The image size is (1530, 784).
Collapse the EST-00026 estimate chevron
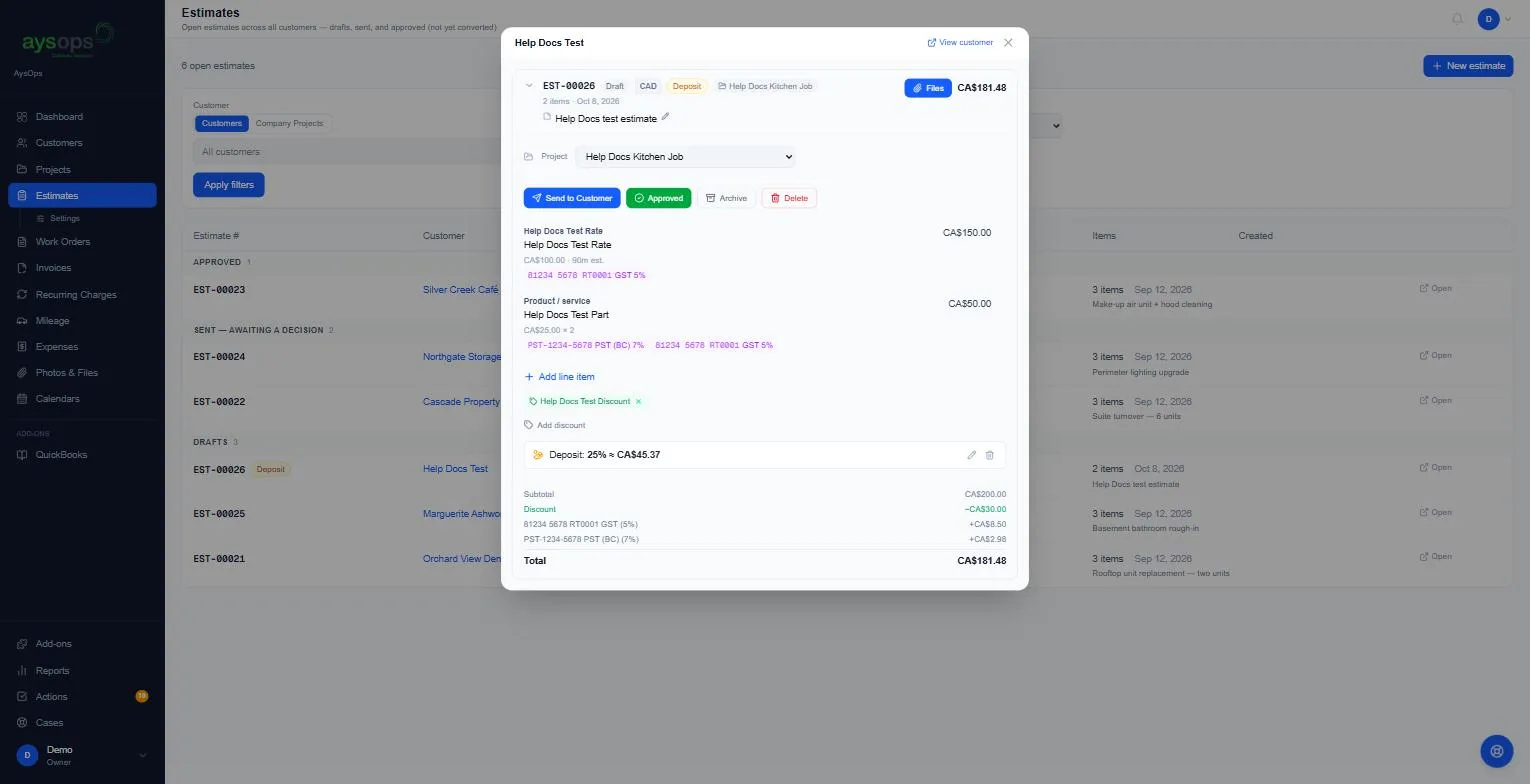[529, 86]
